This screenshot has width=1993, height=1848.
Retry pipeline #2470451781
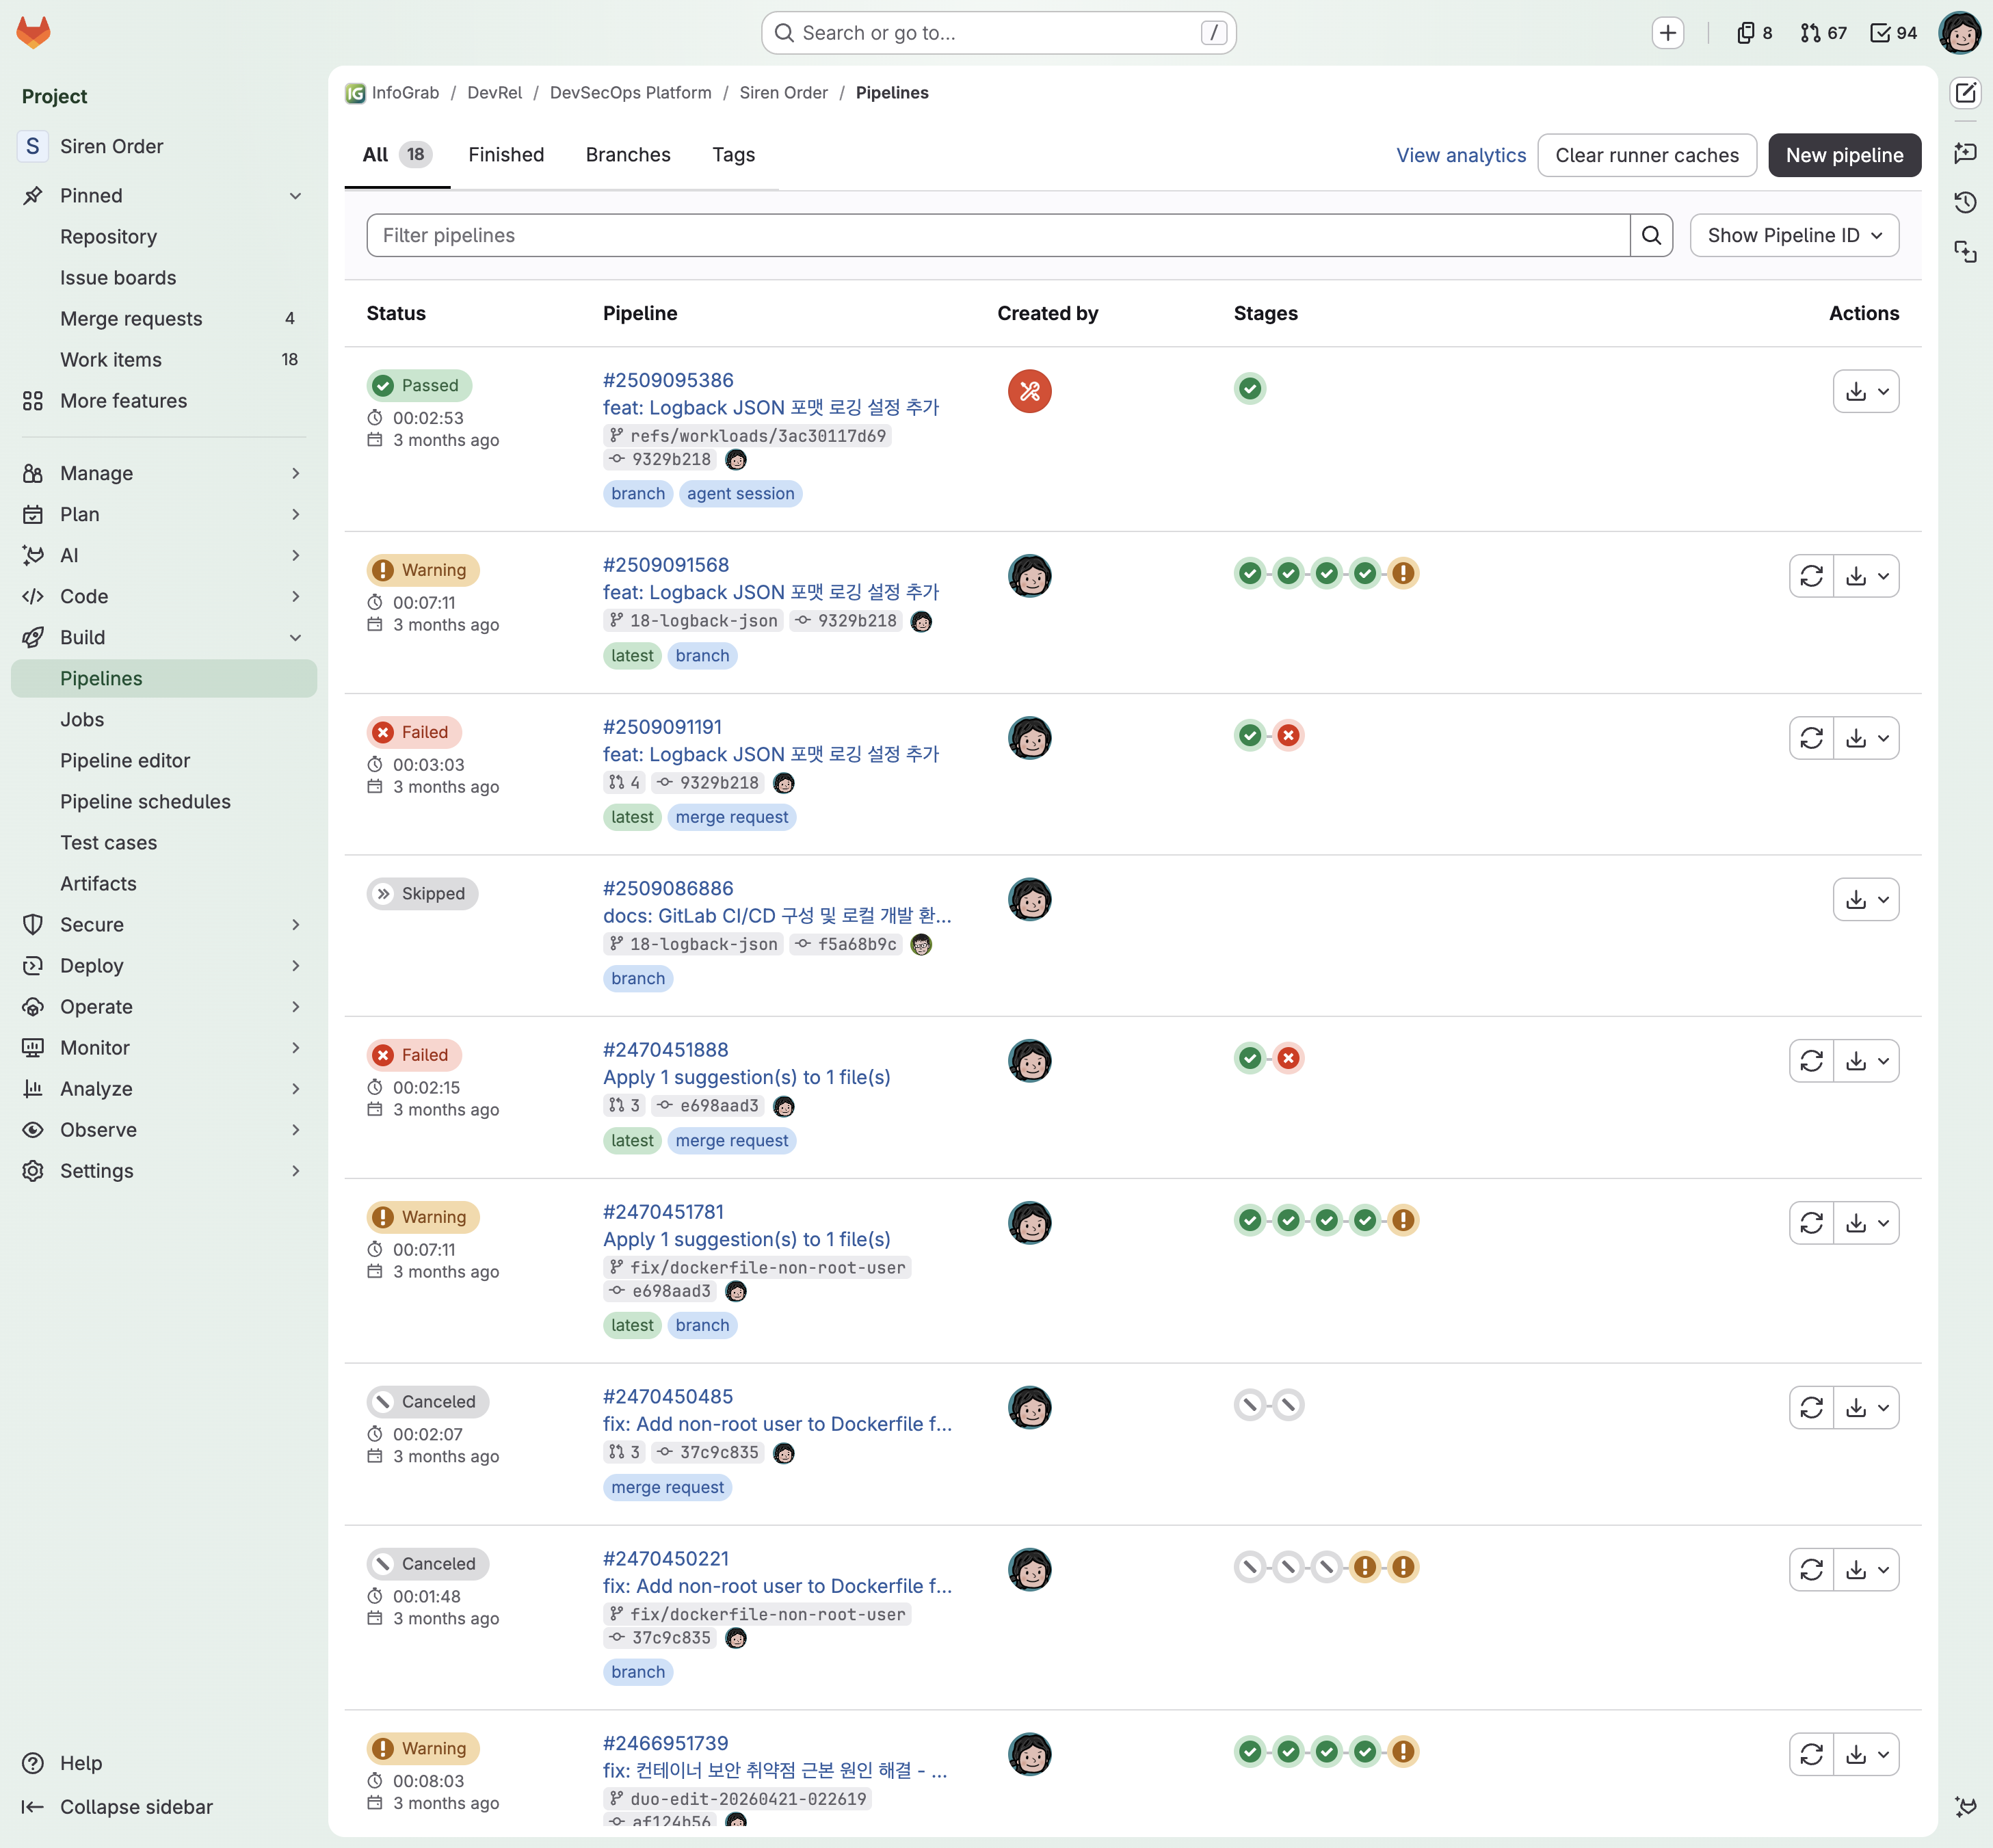[1811, 1223]
